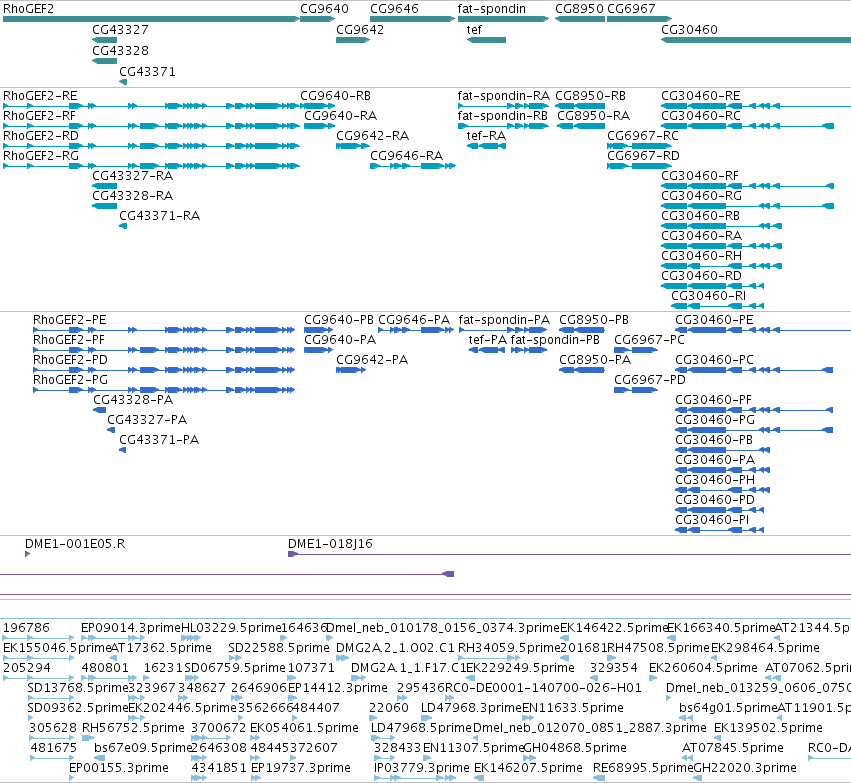Click transcript 'CG9640-RB'
The height and width of the screenshot is (783, 851).
pyautogui.click(x=335, y=96)
